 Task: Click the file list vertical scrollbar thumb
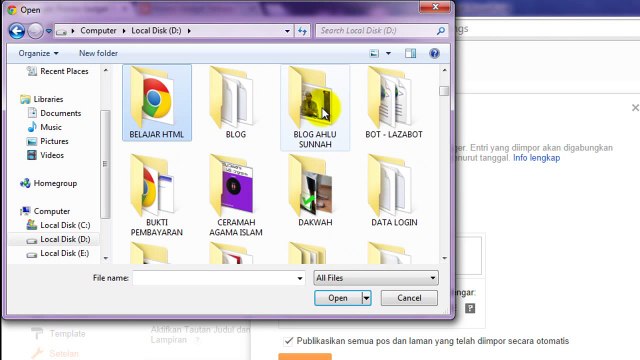pos(444,91)
